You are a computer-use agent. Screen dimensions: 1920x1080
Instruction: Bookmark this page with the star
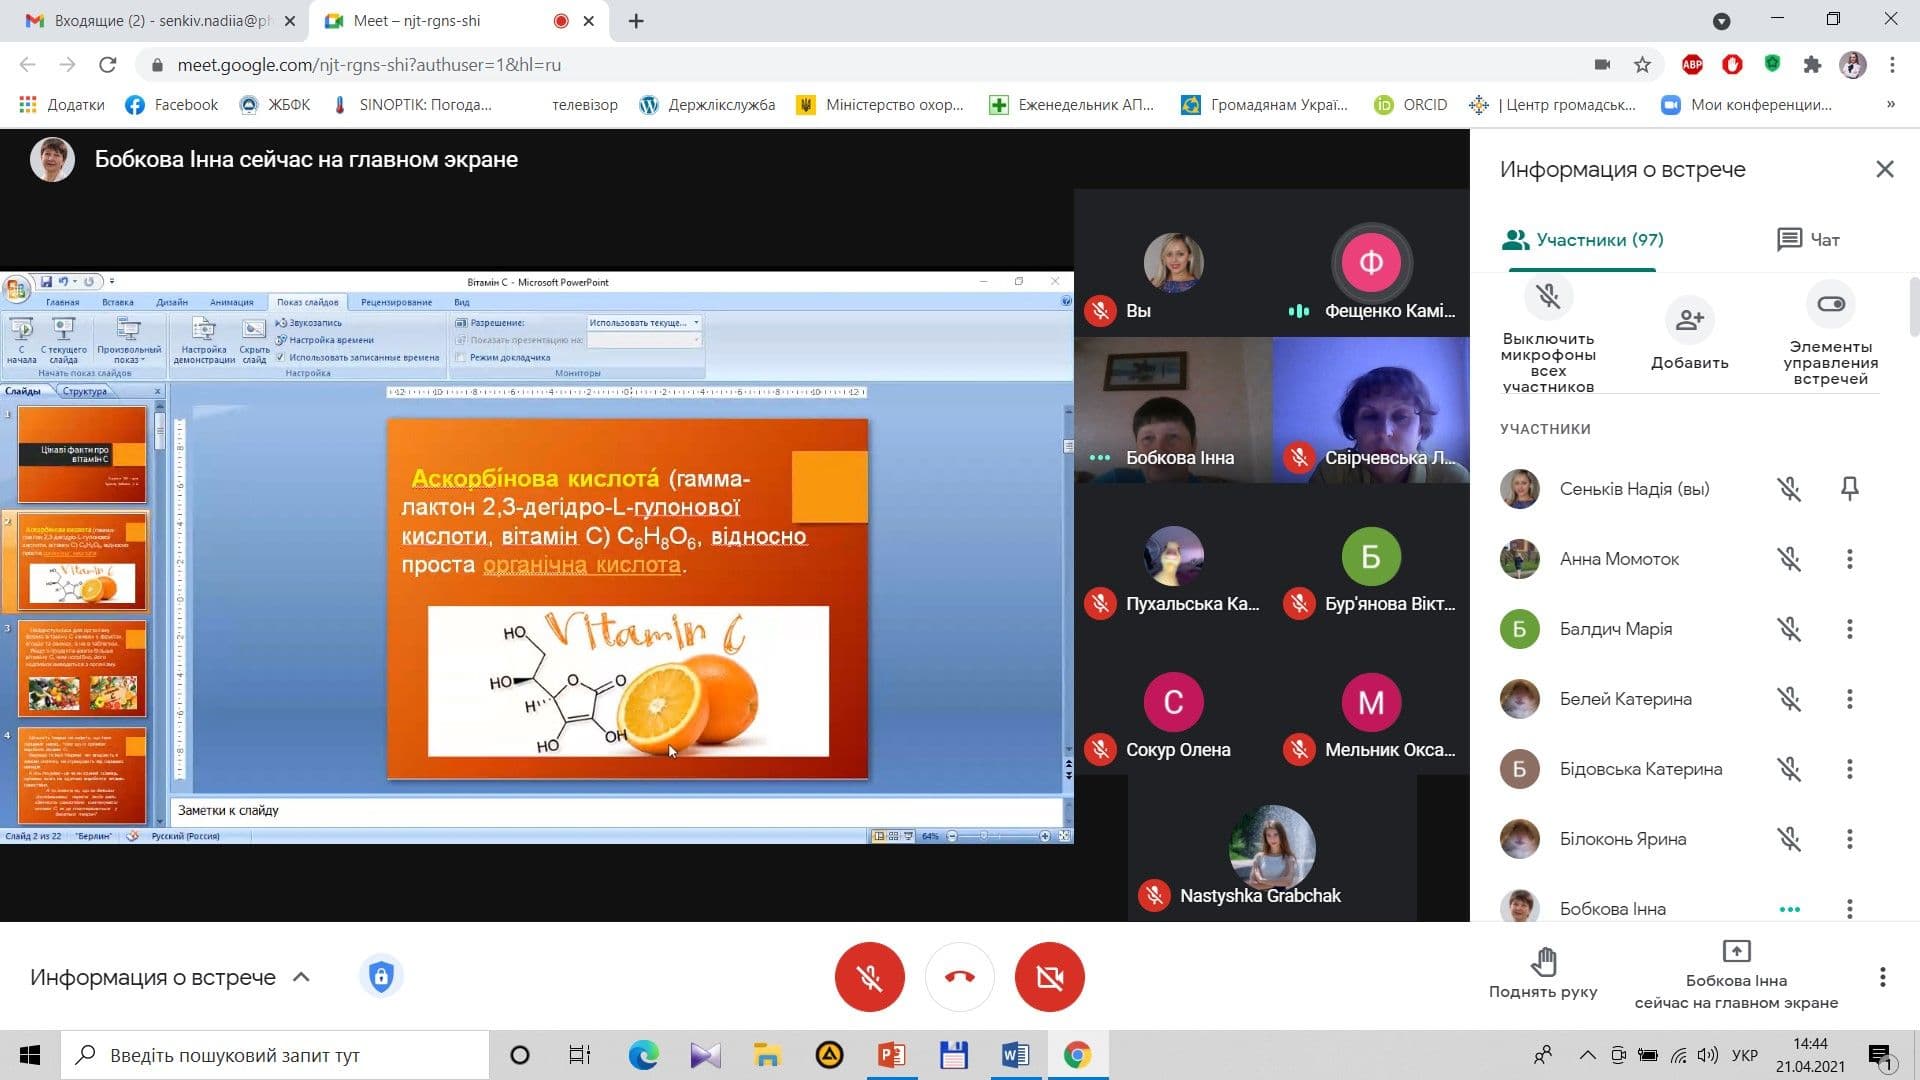pos(1642,65)
